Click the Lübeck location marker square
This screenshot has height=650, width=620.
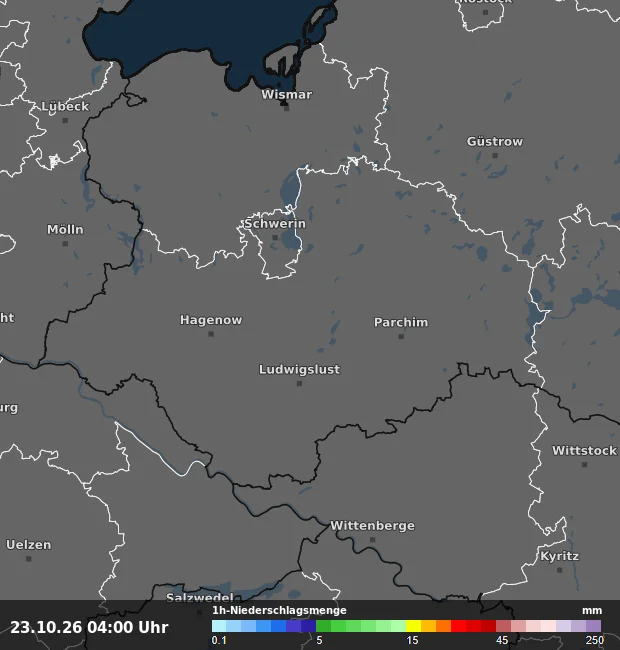(65, 120)
